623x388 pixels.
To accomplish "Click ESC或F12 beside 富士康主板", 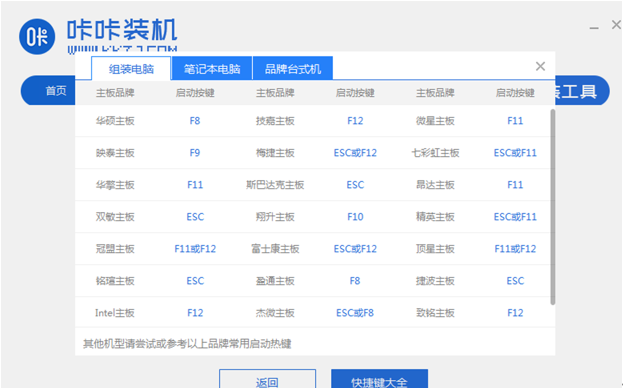I will pyautogui.click(x=355, y=249).
